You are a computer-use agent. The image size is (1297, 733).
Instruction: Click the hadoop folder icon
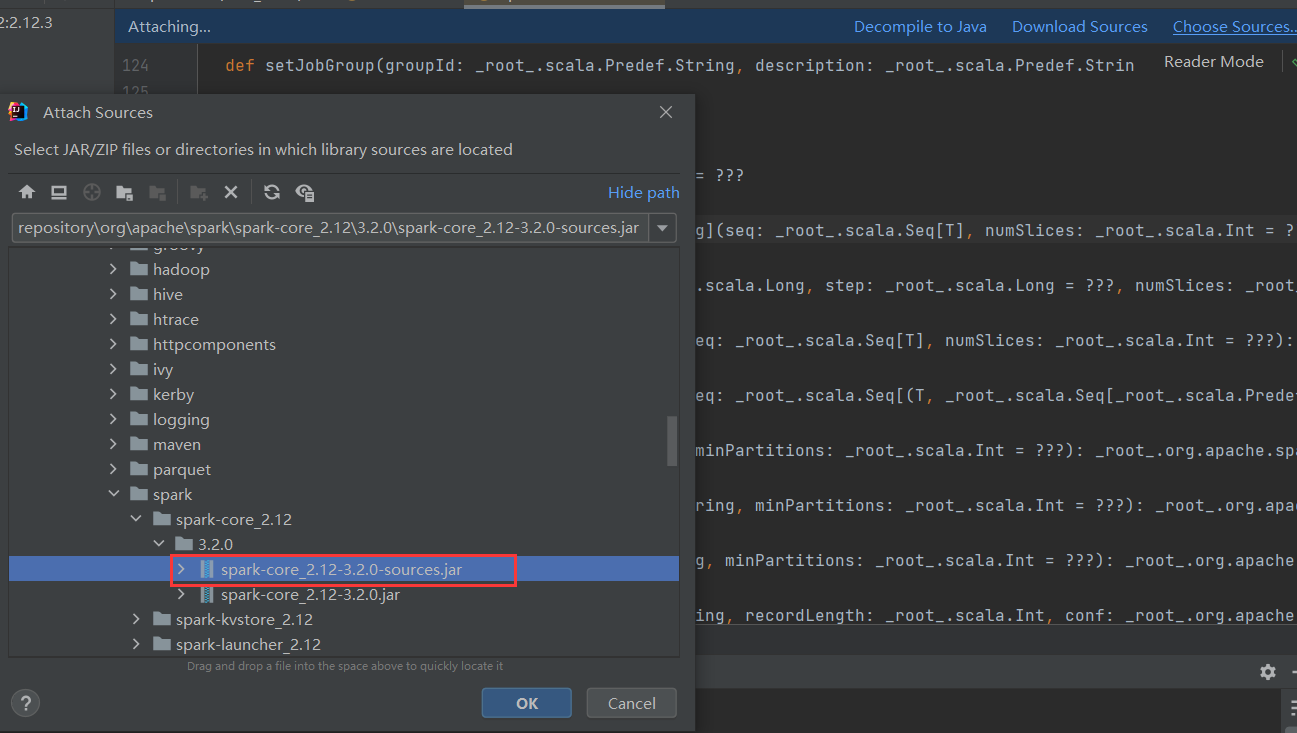click(139, 269)
